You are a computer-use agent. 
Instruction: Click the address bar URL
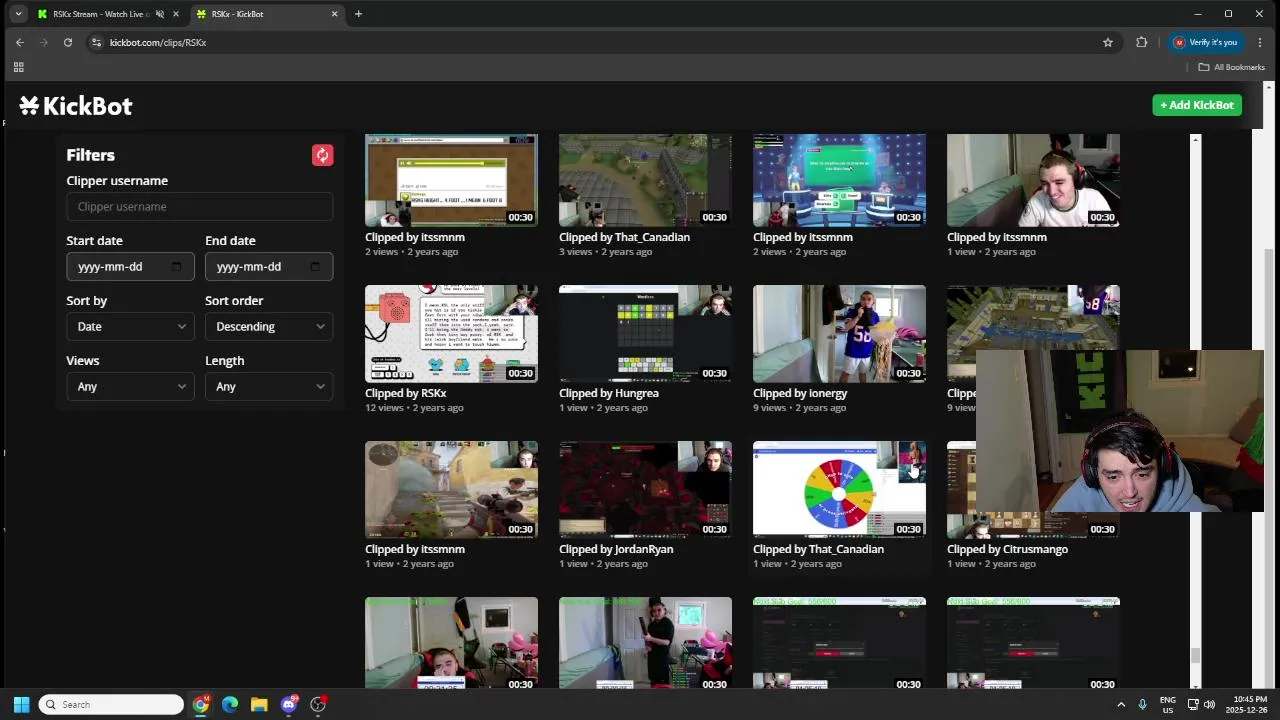[x=158, y=42]
